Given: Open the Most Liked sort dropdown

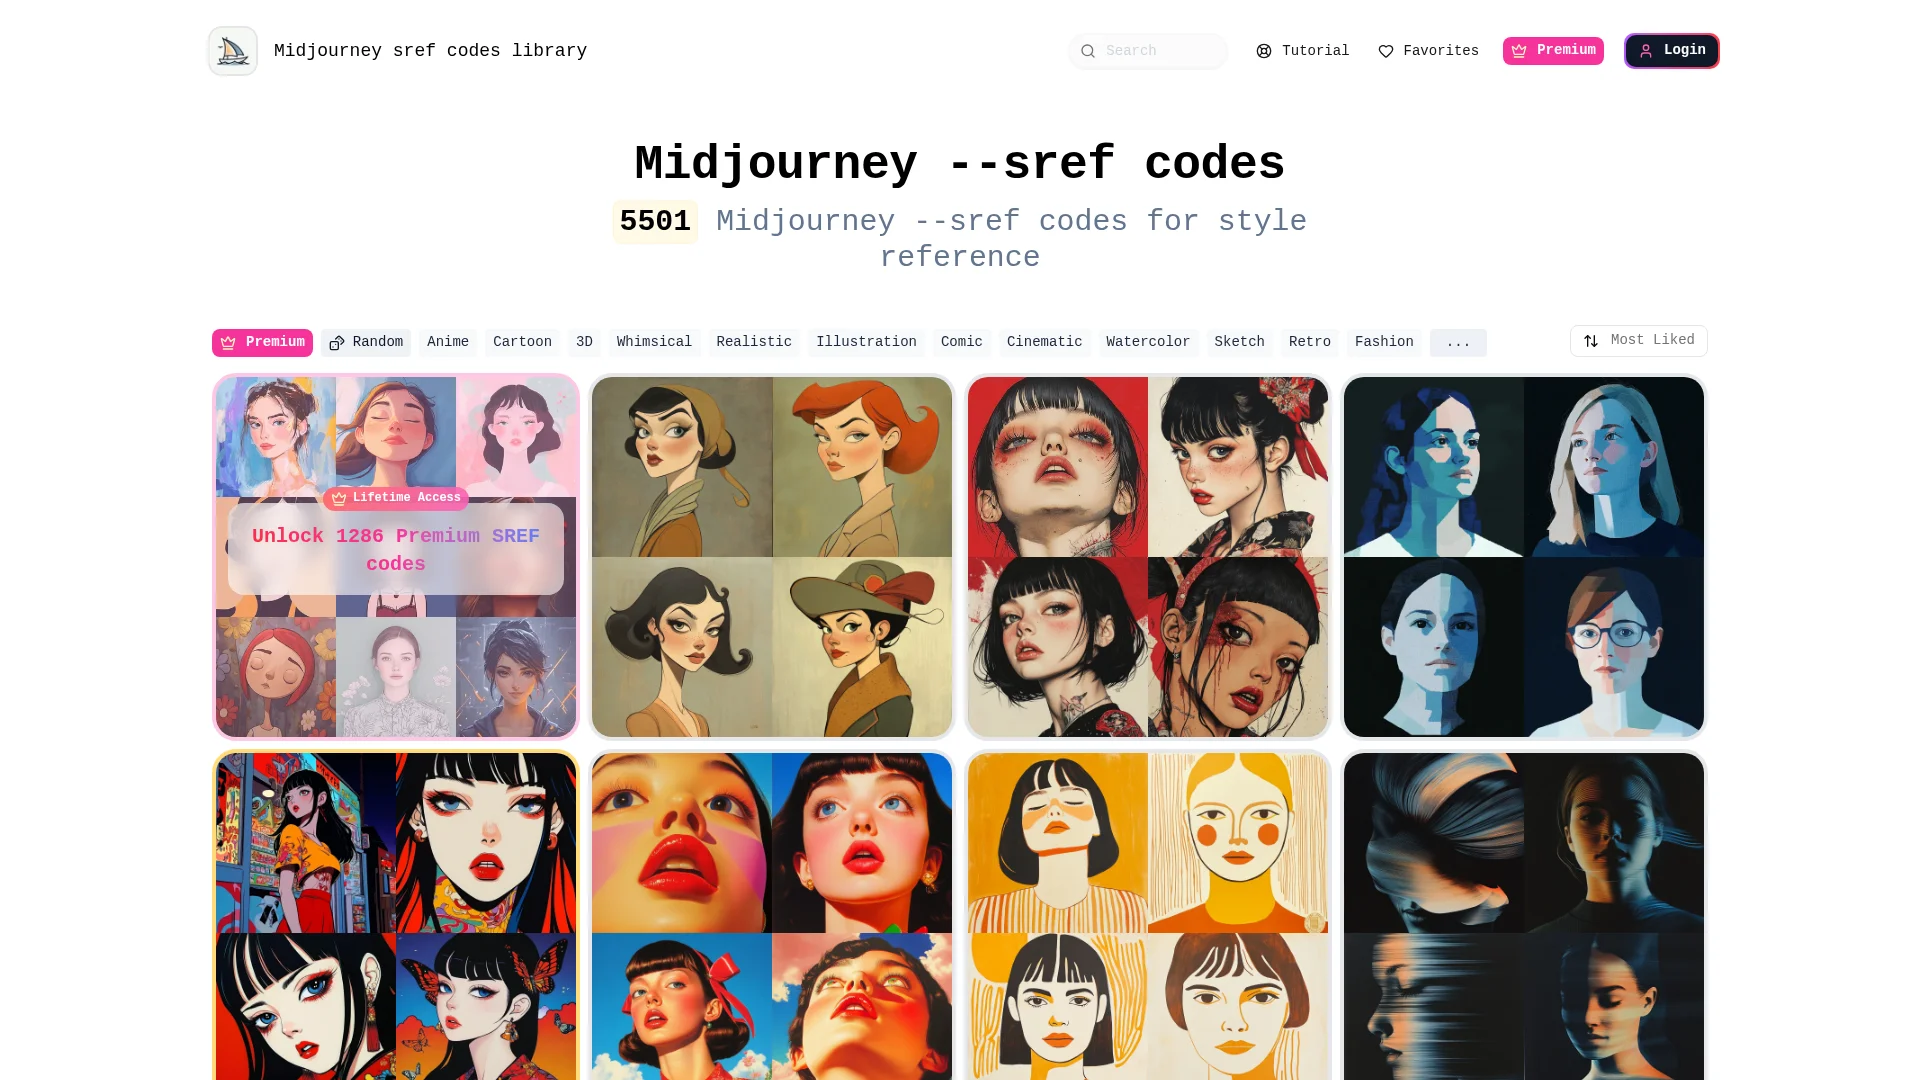Looking at the screenshot, I should pyautogui.click(x=1638, y=341).
